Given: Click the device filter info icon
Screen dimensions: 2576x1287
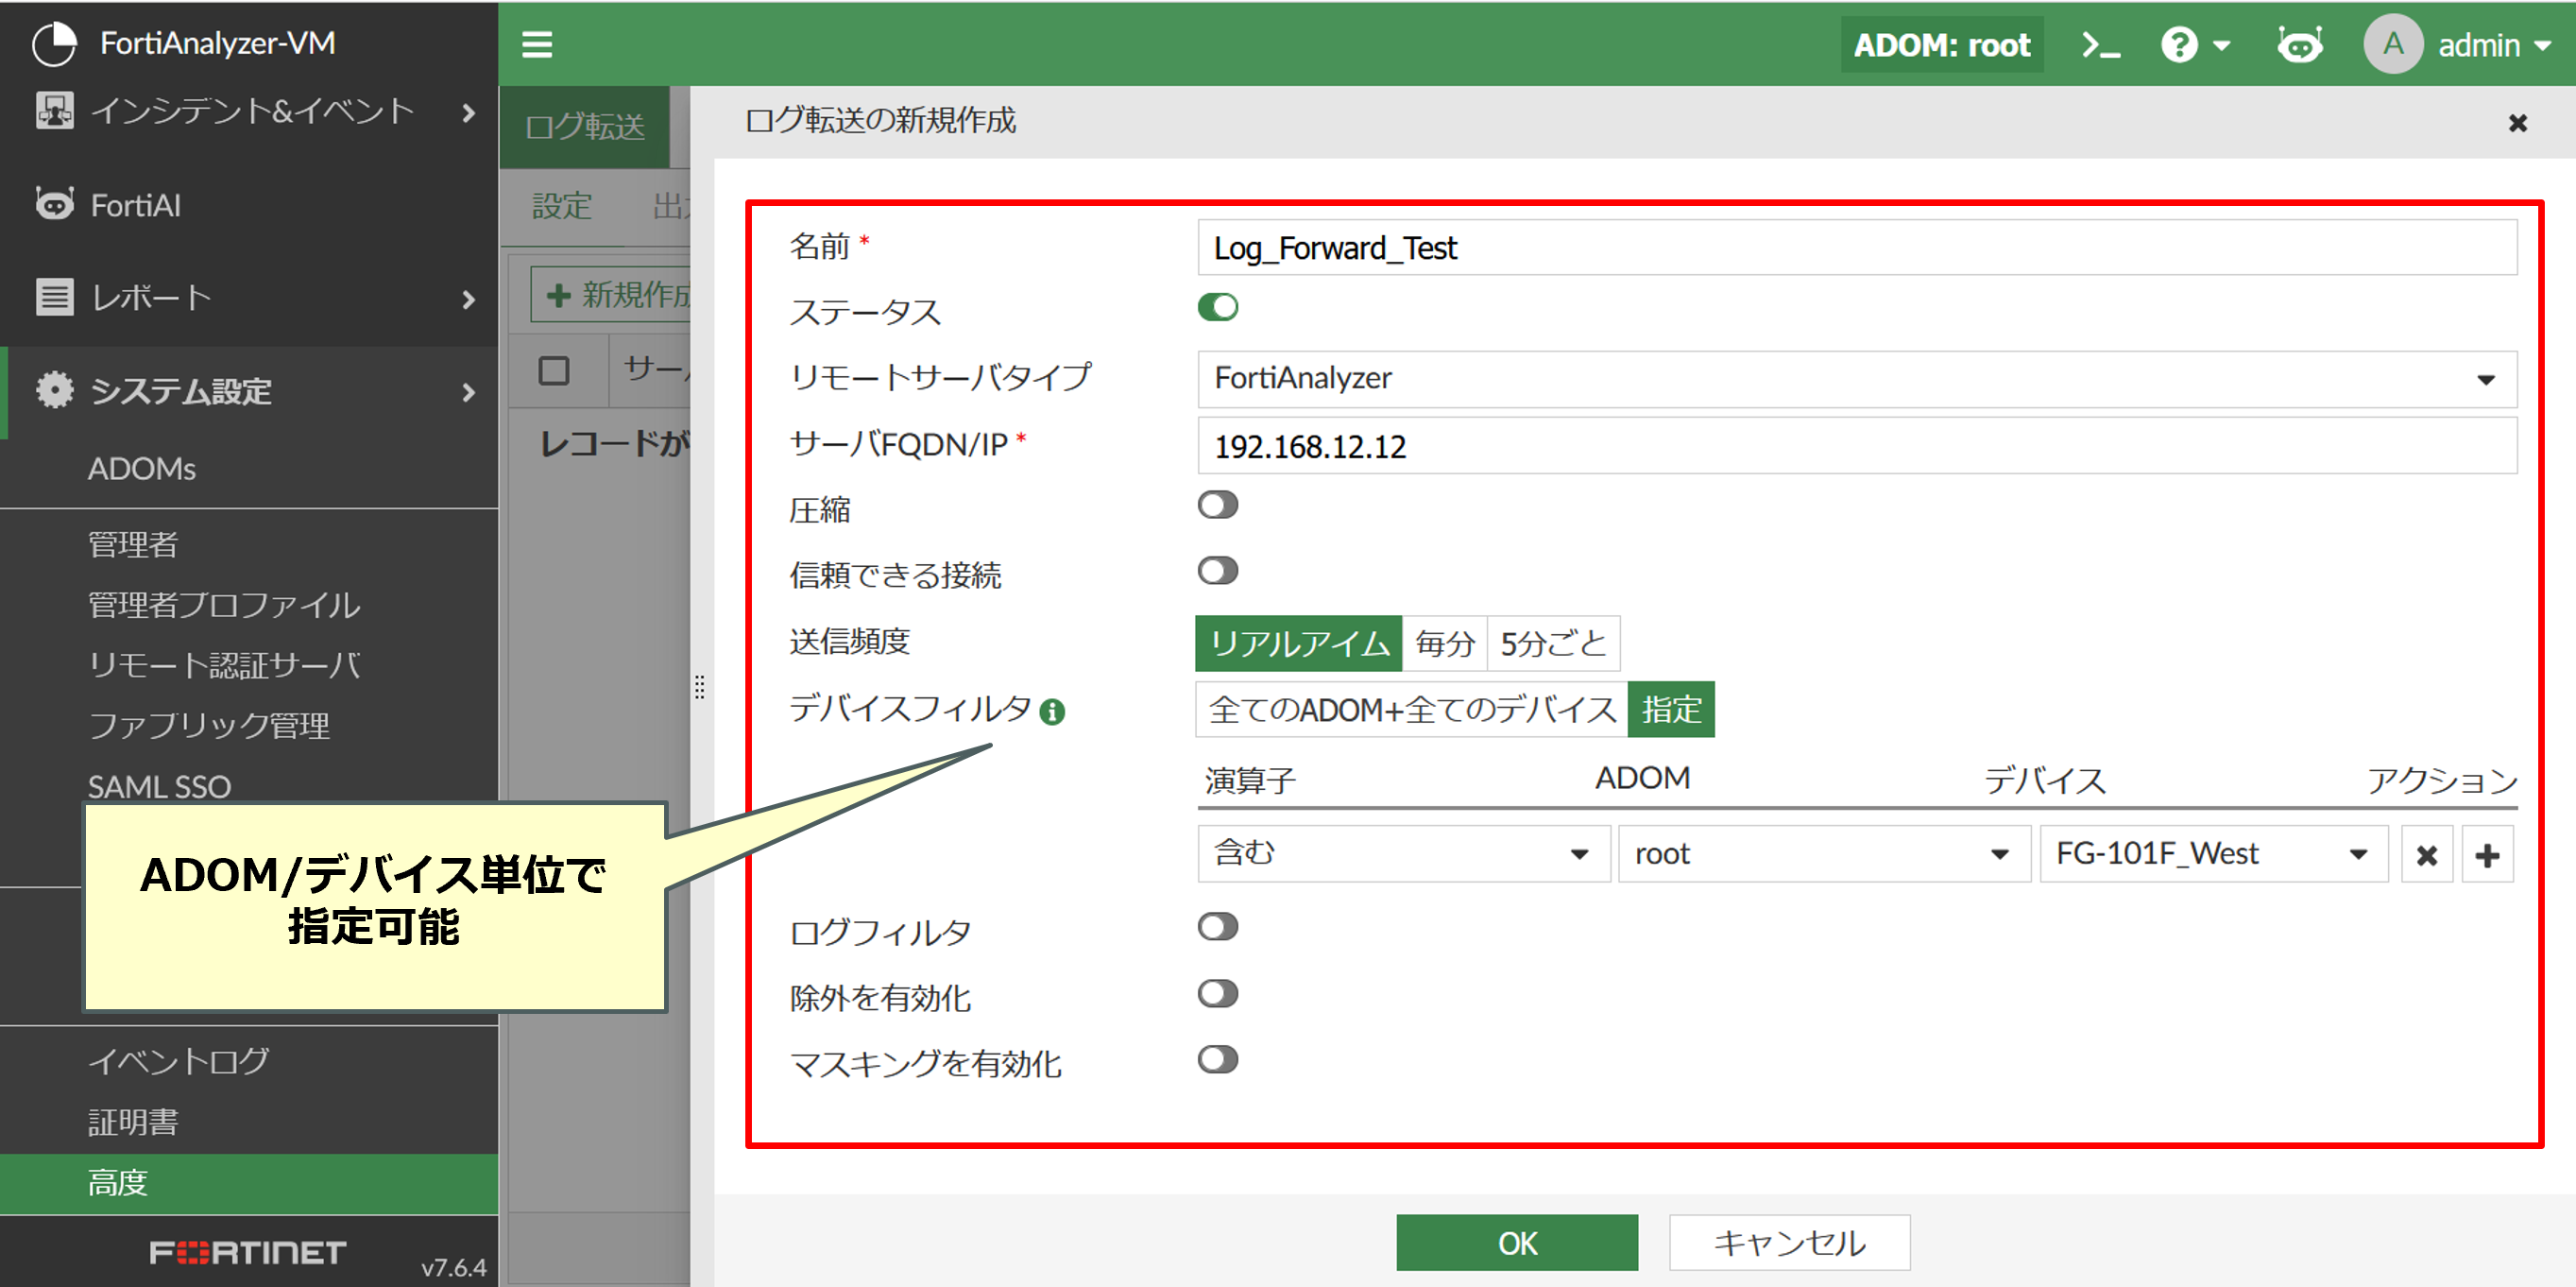Looking at the screenshot, I should tap(1052, 712).
